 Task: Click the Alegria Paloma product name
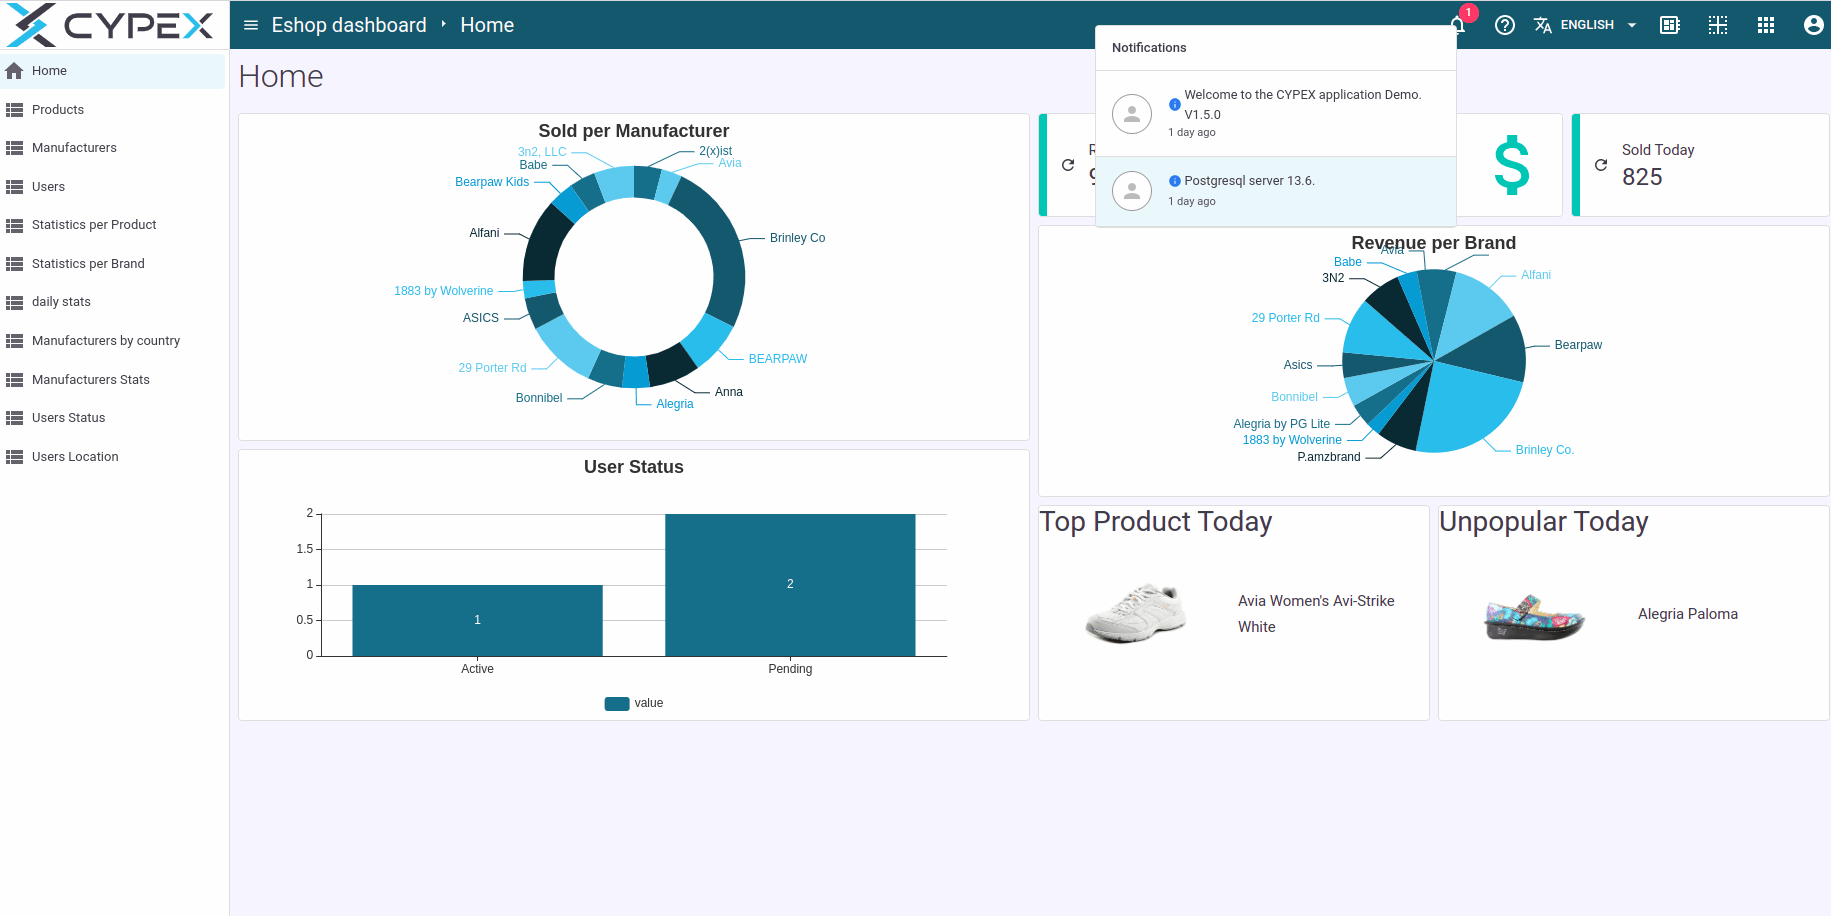pos(1688,614)
